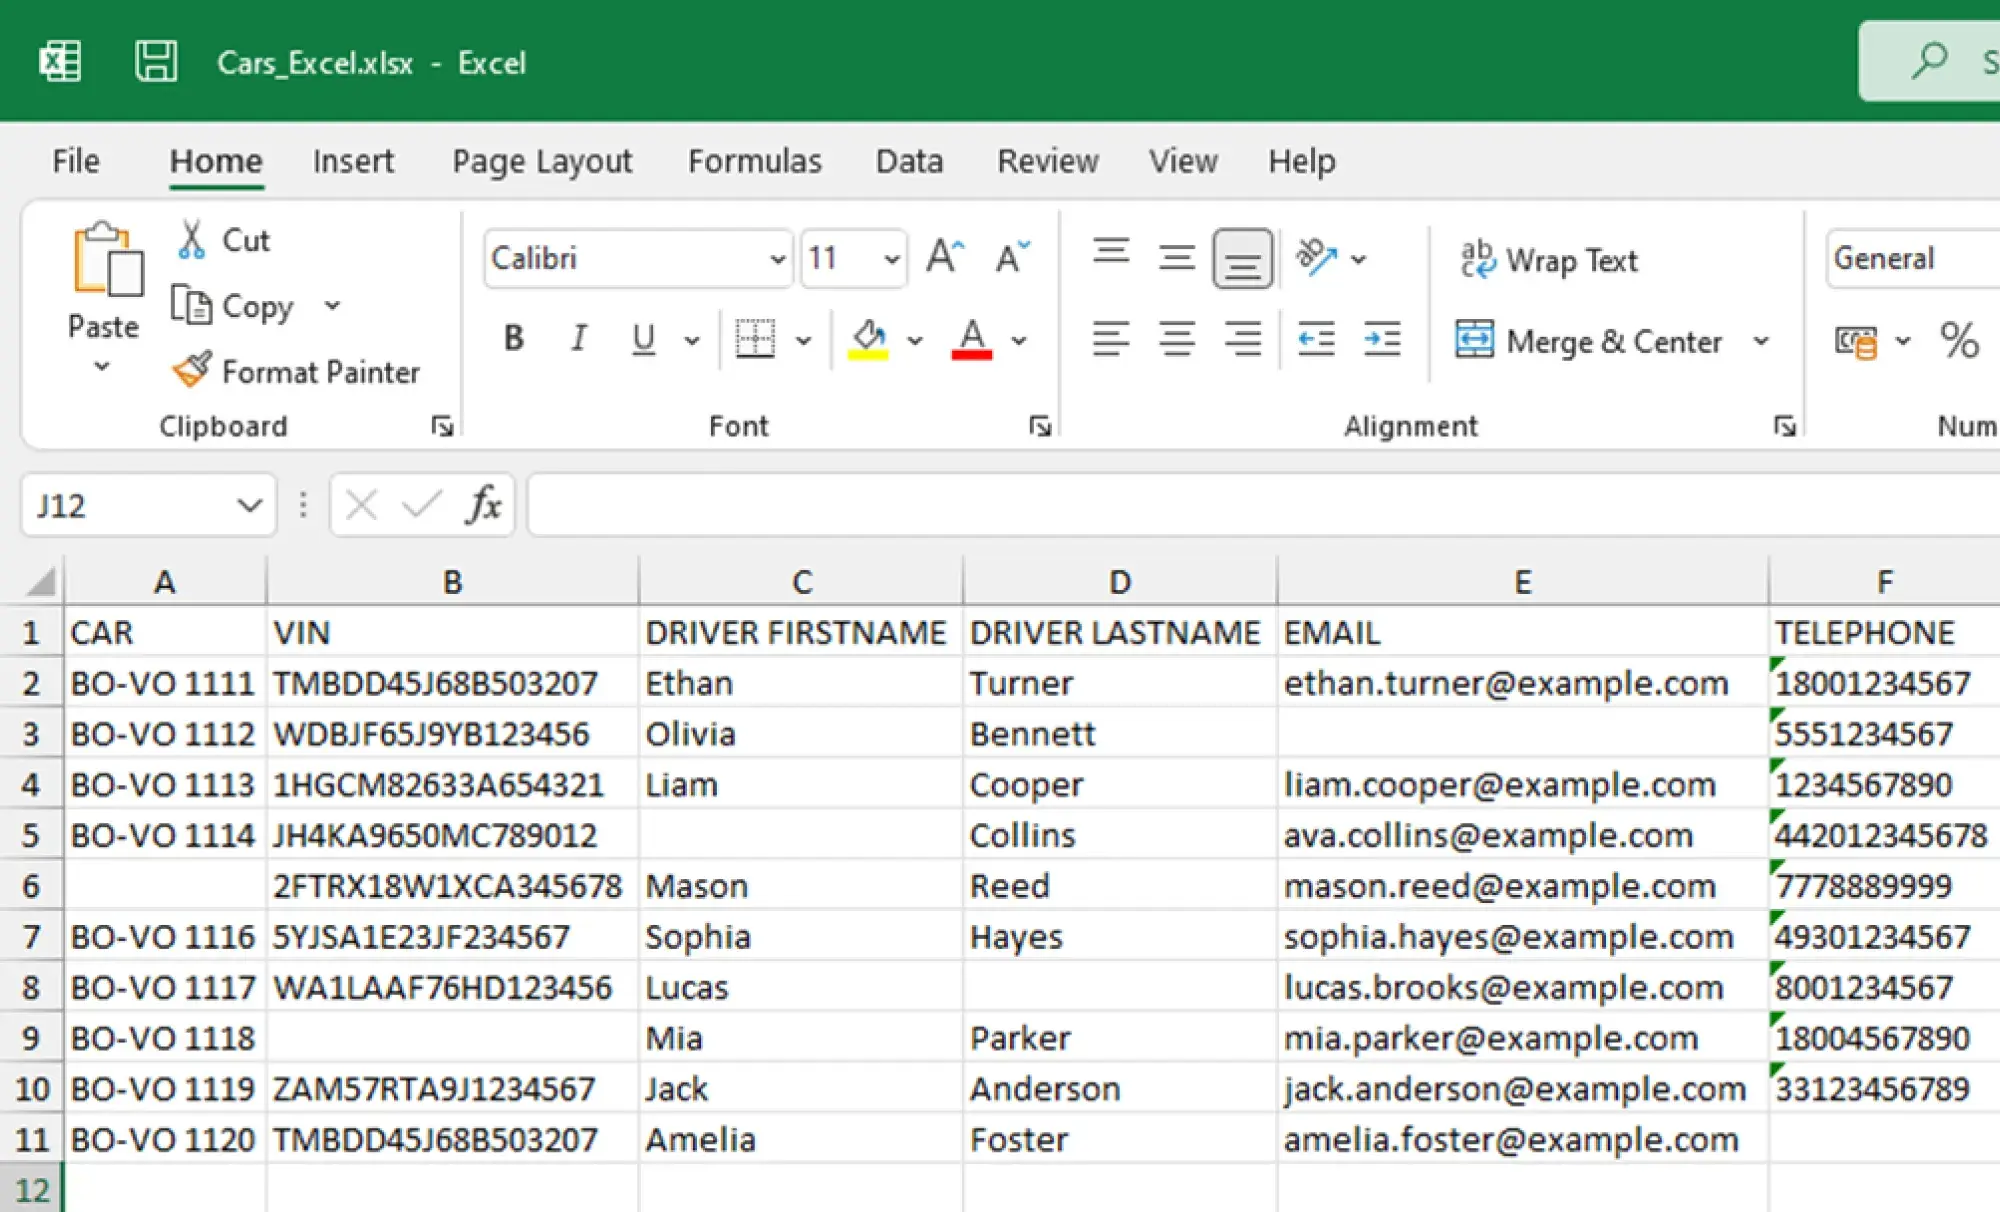The image size is (2000, 1212).
Task: Apply cell borders icon
Action: tap(755, 339)
